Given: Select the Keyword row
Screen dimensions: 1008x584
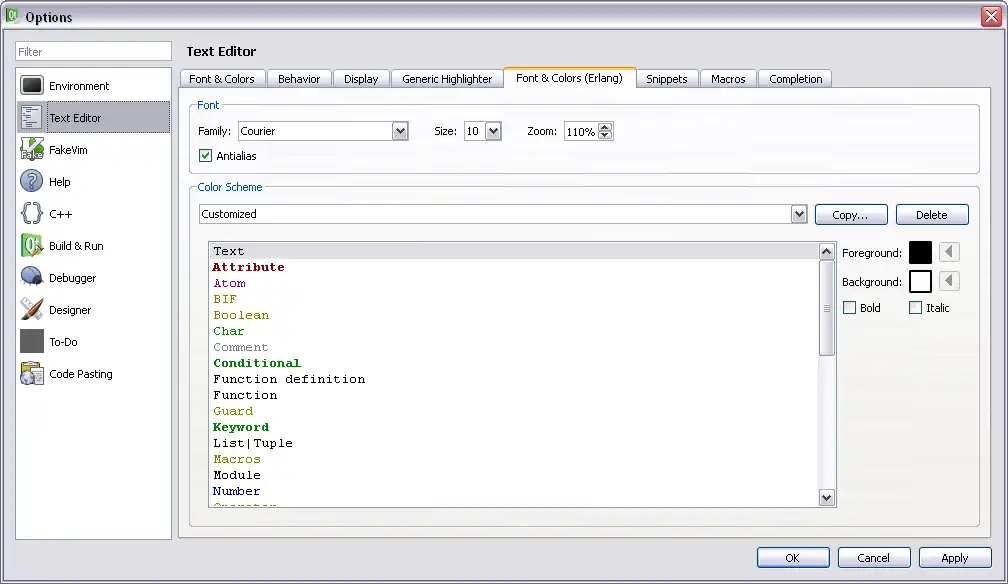Looking at the screenshot, I should [514, 427].
